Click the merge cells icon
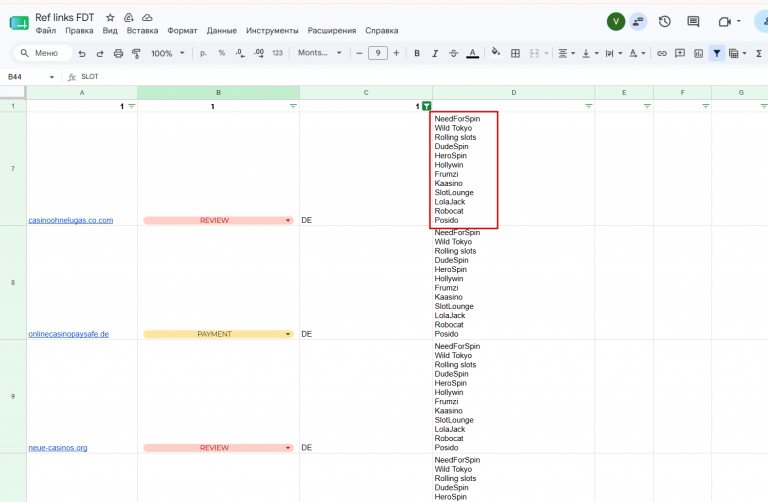The height and width of the screenshot is (502, 768). [x=534, y=53]
